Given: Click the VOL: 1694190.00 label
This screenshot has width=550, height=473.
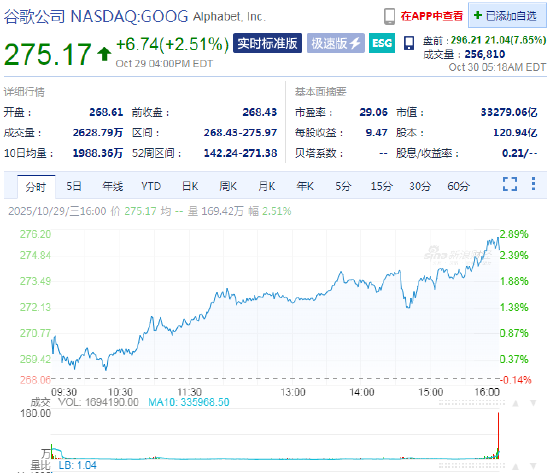Looking at the screenshot, I should coord(98,402).
